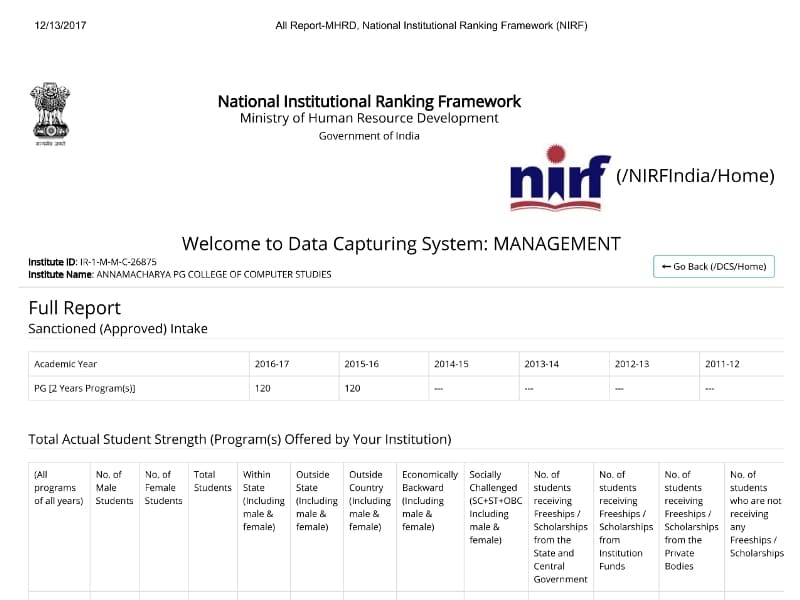
Task: Click the PG [2 Years Program(s)] row label
Action: pos(85,388)
